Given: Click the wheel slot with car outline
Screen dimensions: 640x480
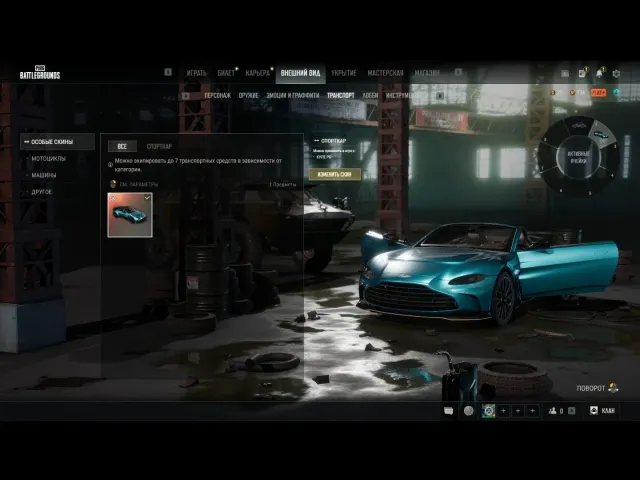Looking at the screenshot, I should coord(578,126).
